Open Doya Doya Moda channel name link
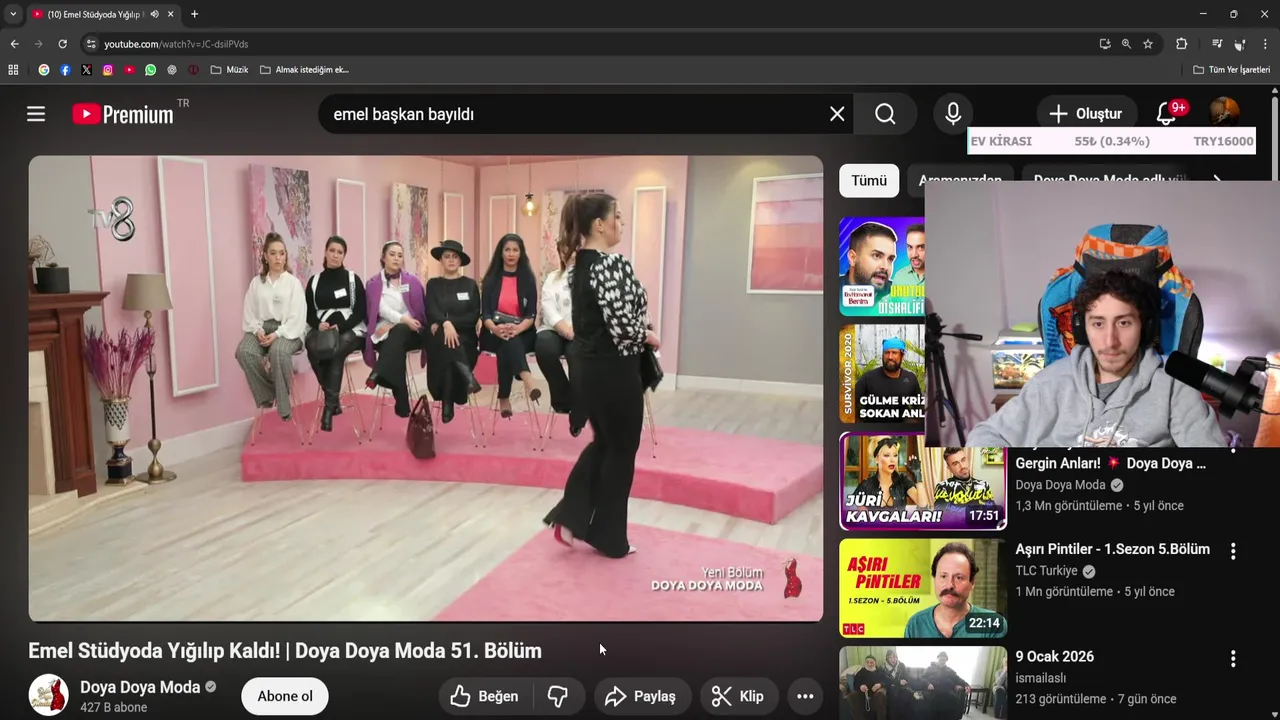 coord(140,687)
